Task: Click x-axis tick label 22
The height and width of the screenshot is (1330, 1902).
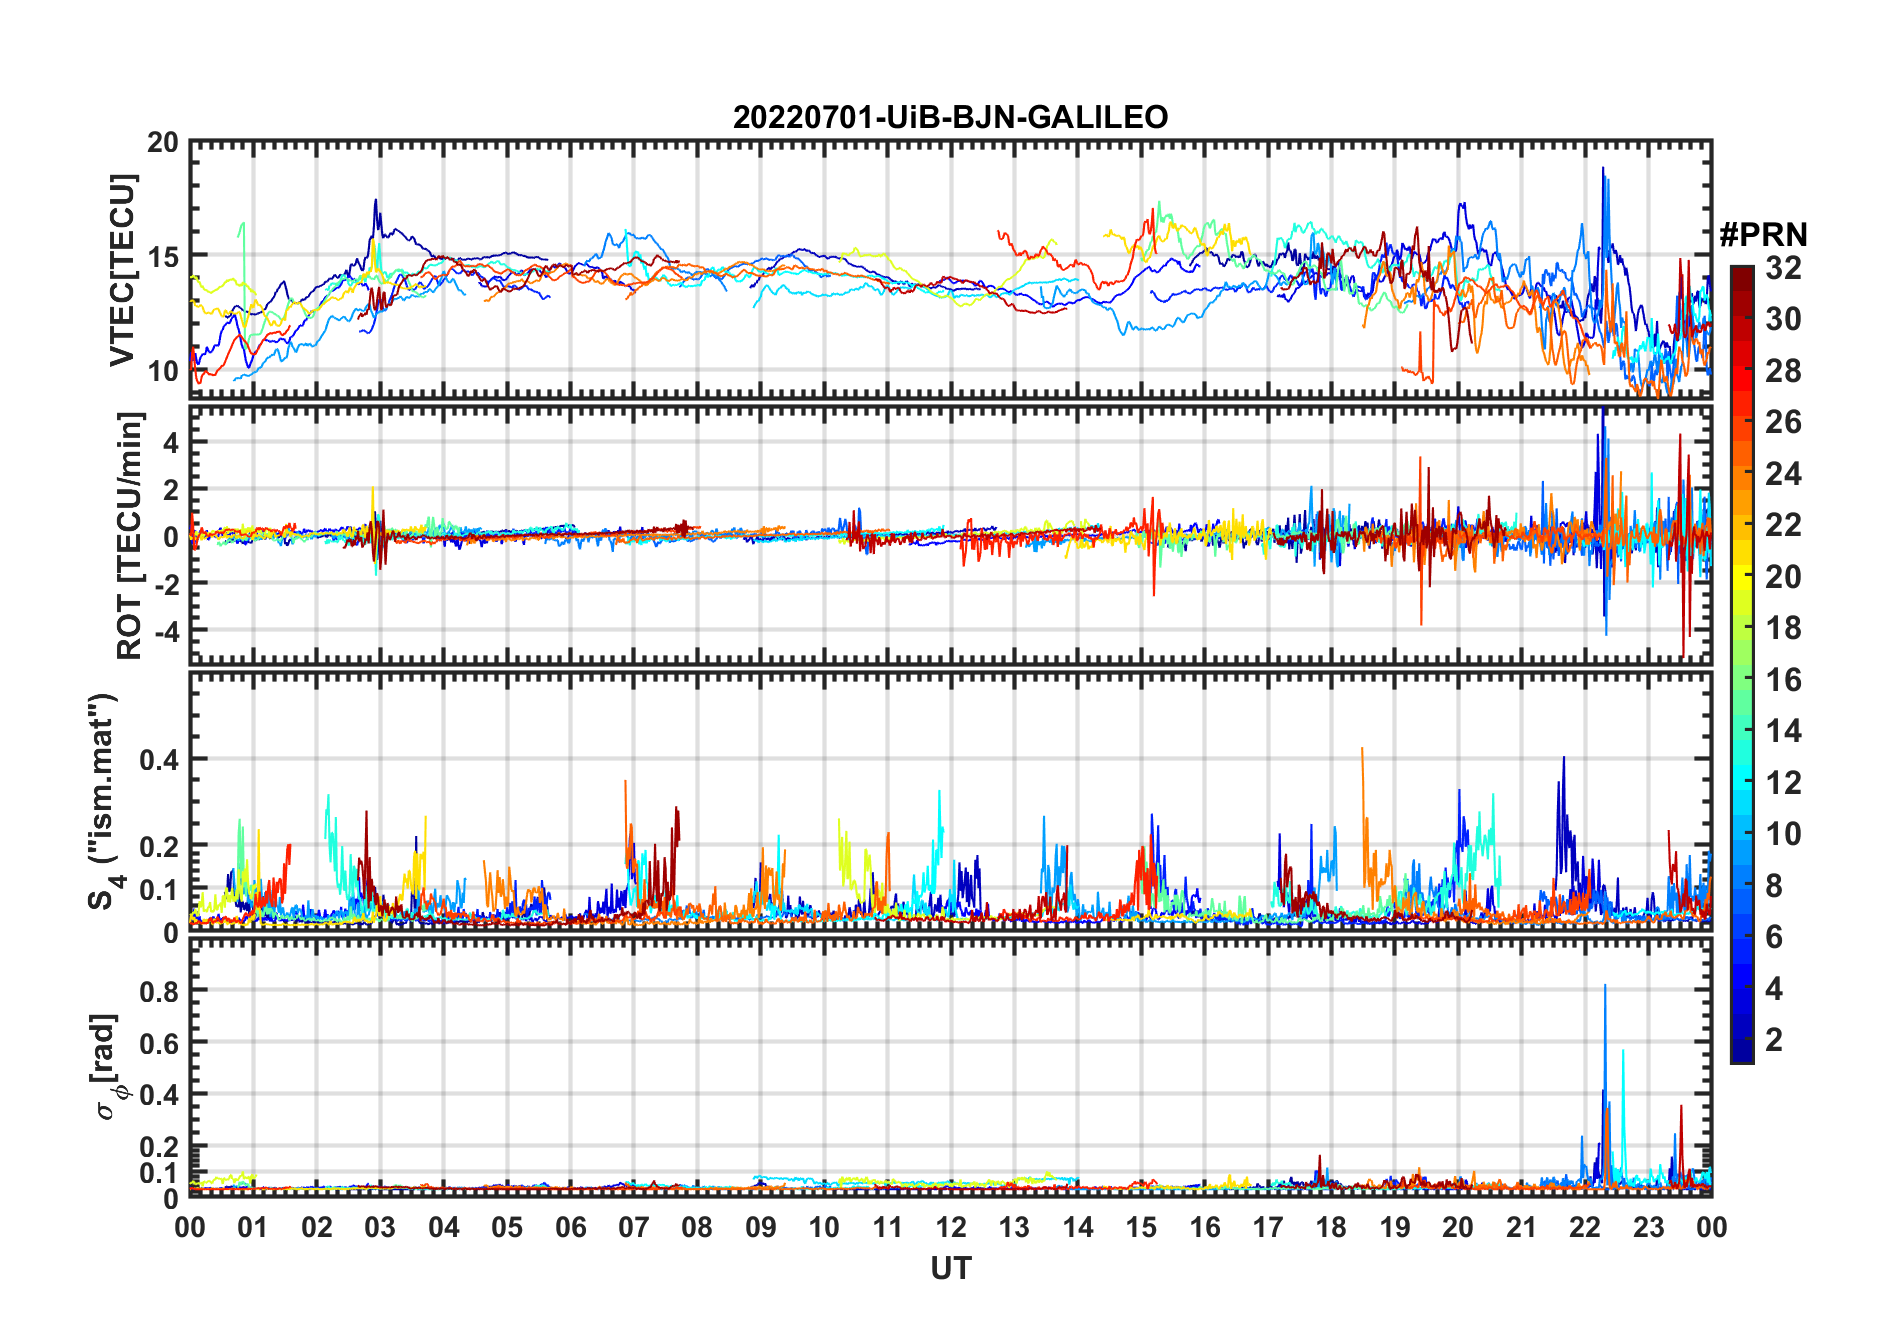Action: click(1585, 1227)
